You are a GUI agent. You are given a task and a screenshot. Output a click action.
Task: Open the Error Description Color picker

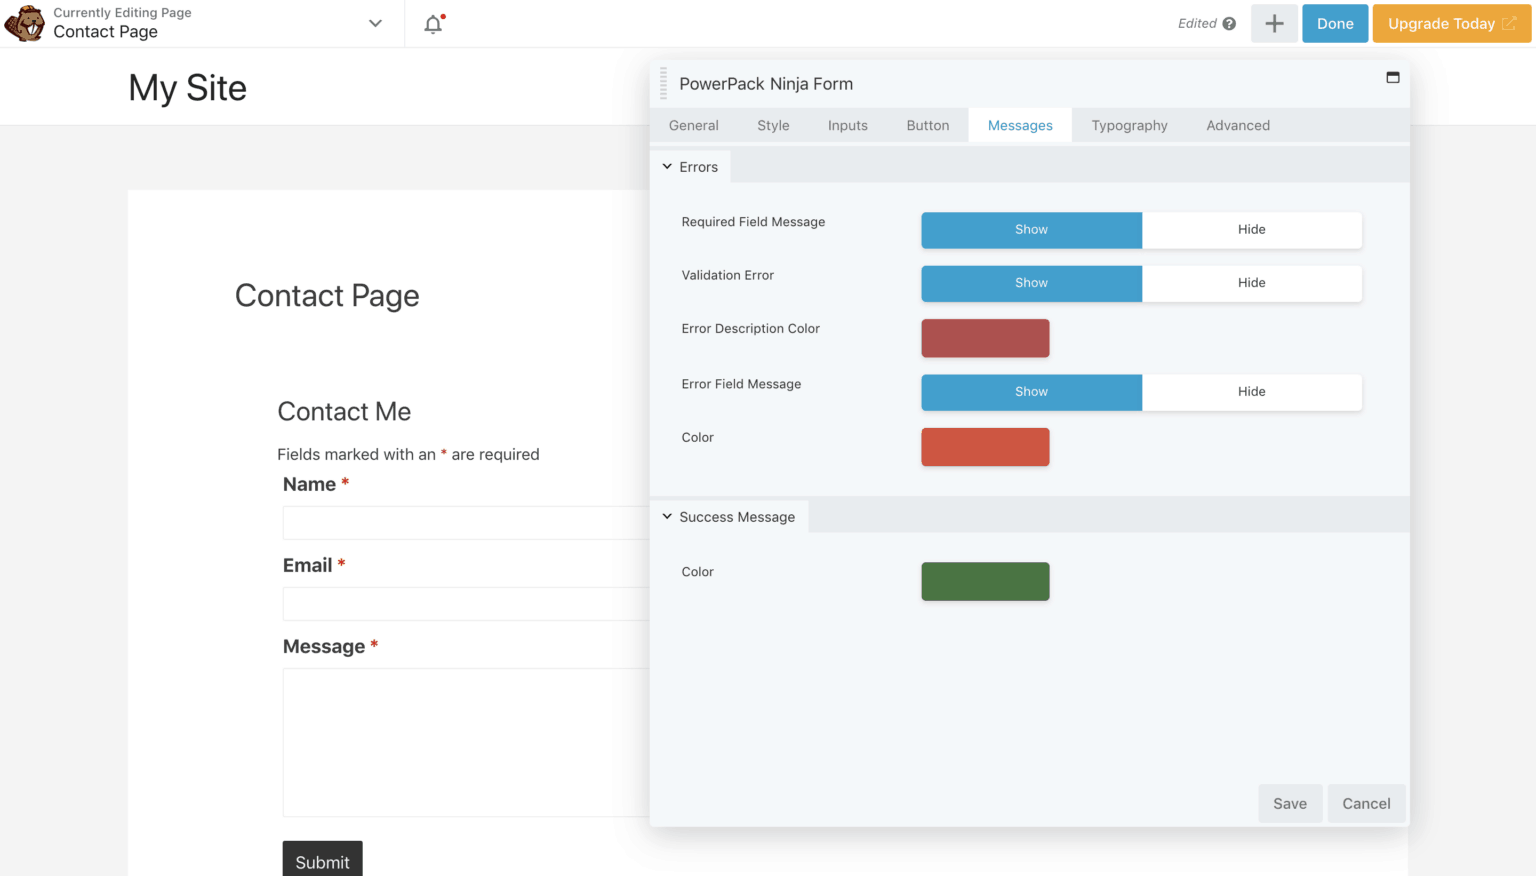985,338
